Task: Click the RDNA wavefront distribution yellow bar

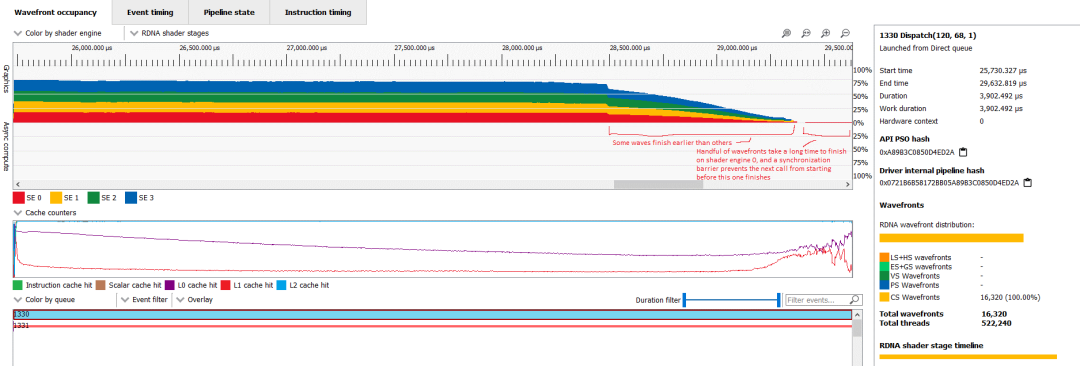Action: 951,238
